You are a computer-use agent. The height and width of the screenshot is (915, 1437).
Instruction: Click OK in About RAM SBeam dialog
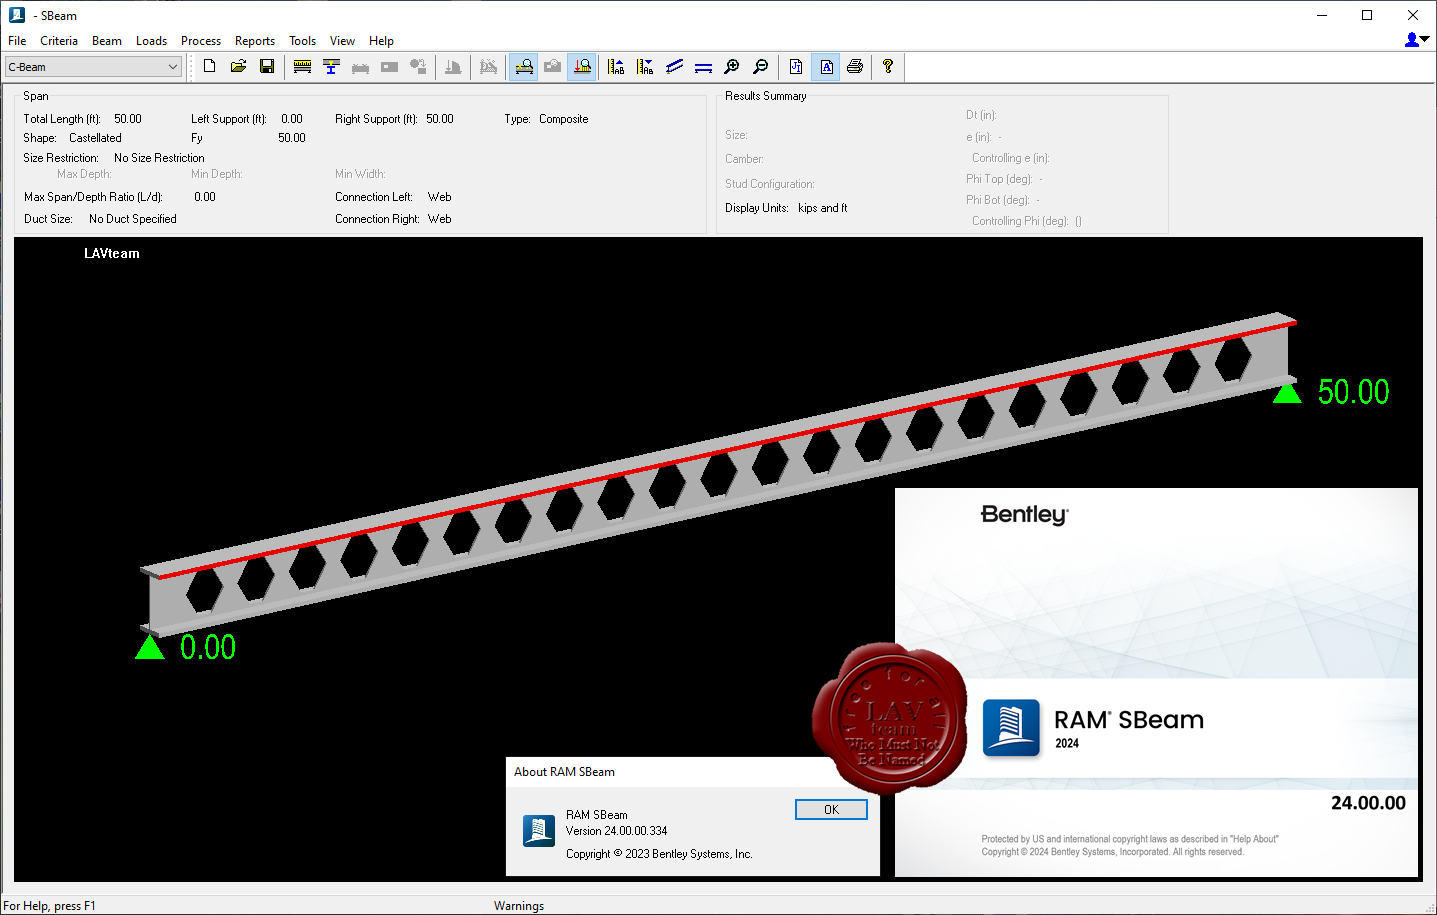pos(831,810)
